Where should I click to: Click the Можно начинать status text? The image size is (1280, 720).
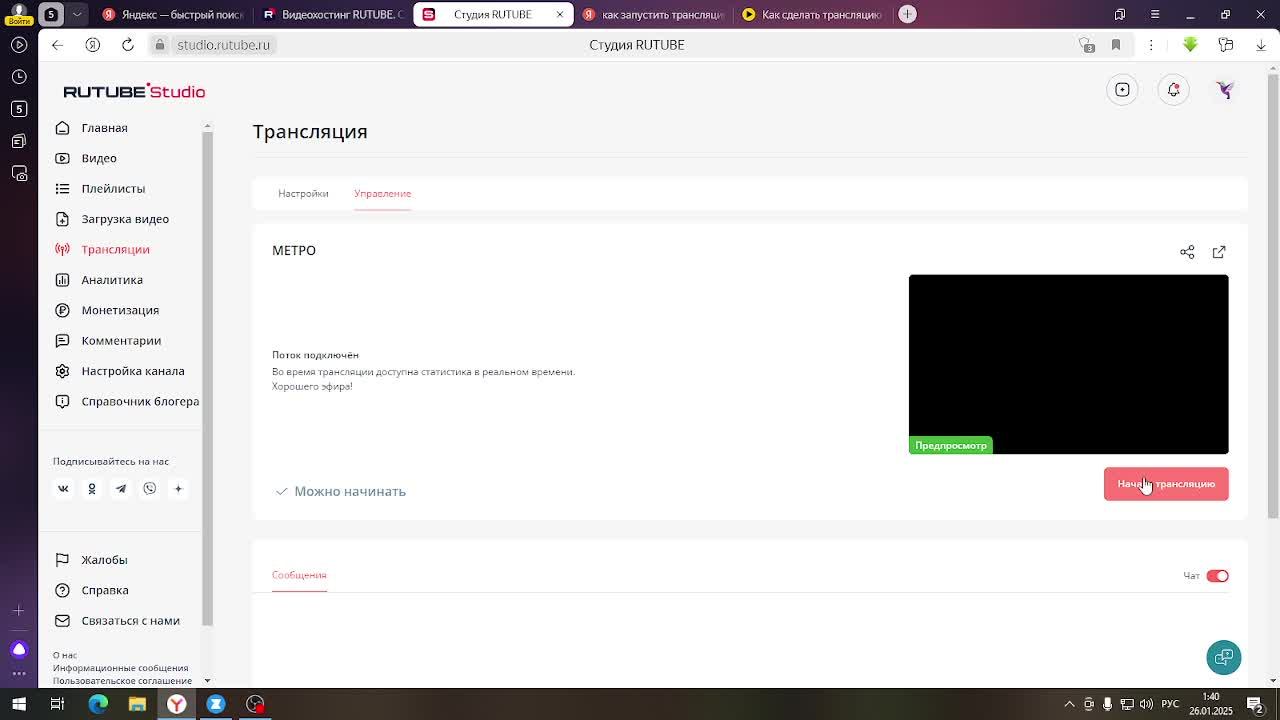tap(350, 491)
